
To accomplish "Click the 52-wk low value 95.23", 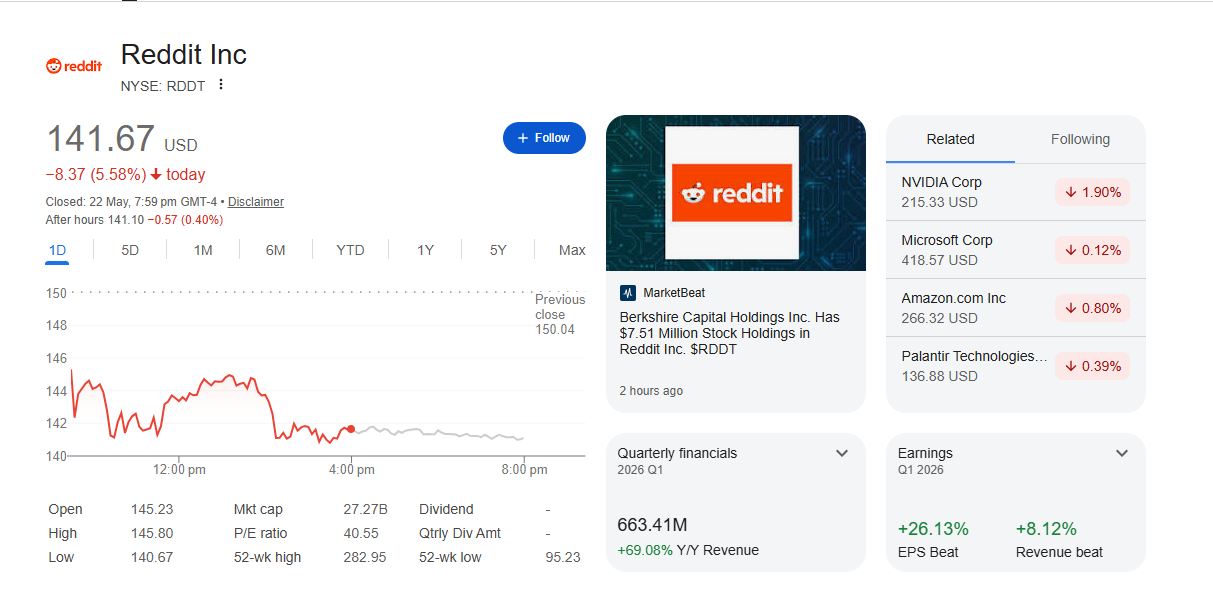I will pos(564,557).
